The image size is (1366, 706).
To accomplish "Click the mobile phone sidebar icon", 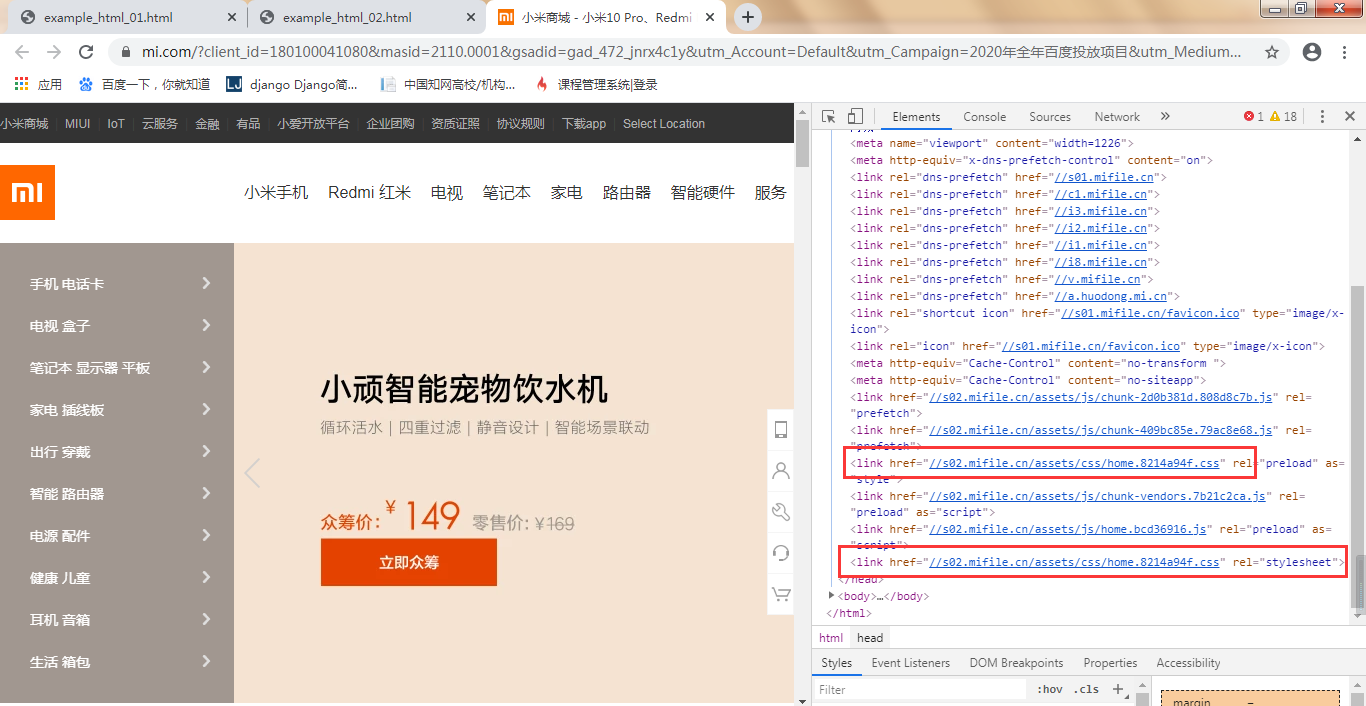I will (x=781, y=430).
